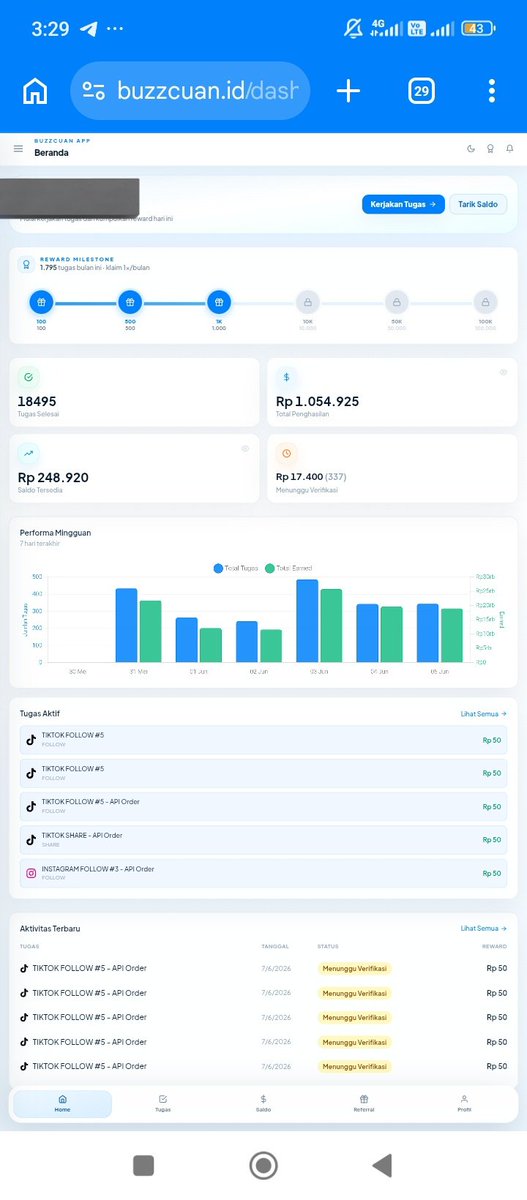Tap the locked 10K milestone
527x1200 pixels.
click(x=307, y=301)
